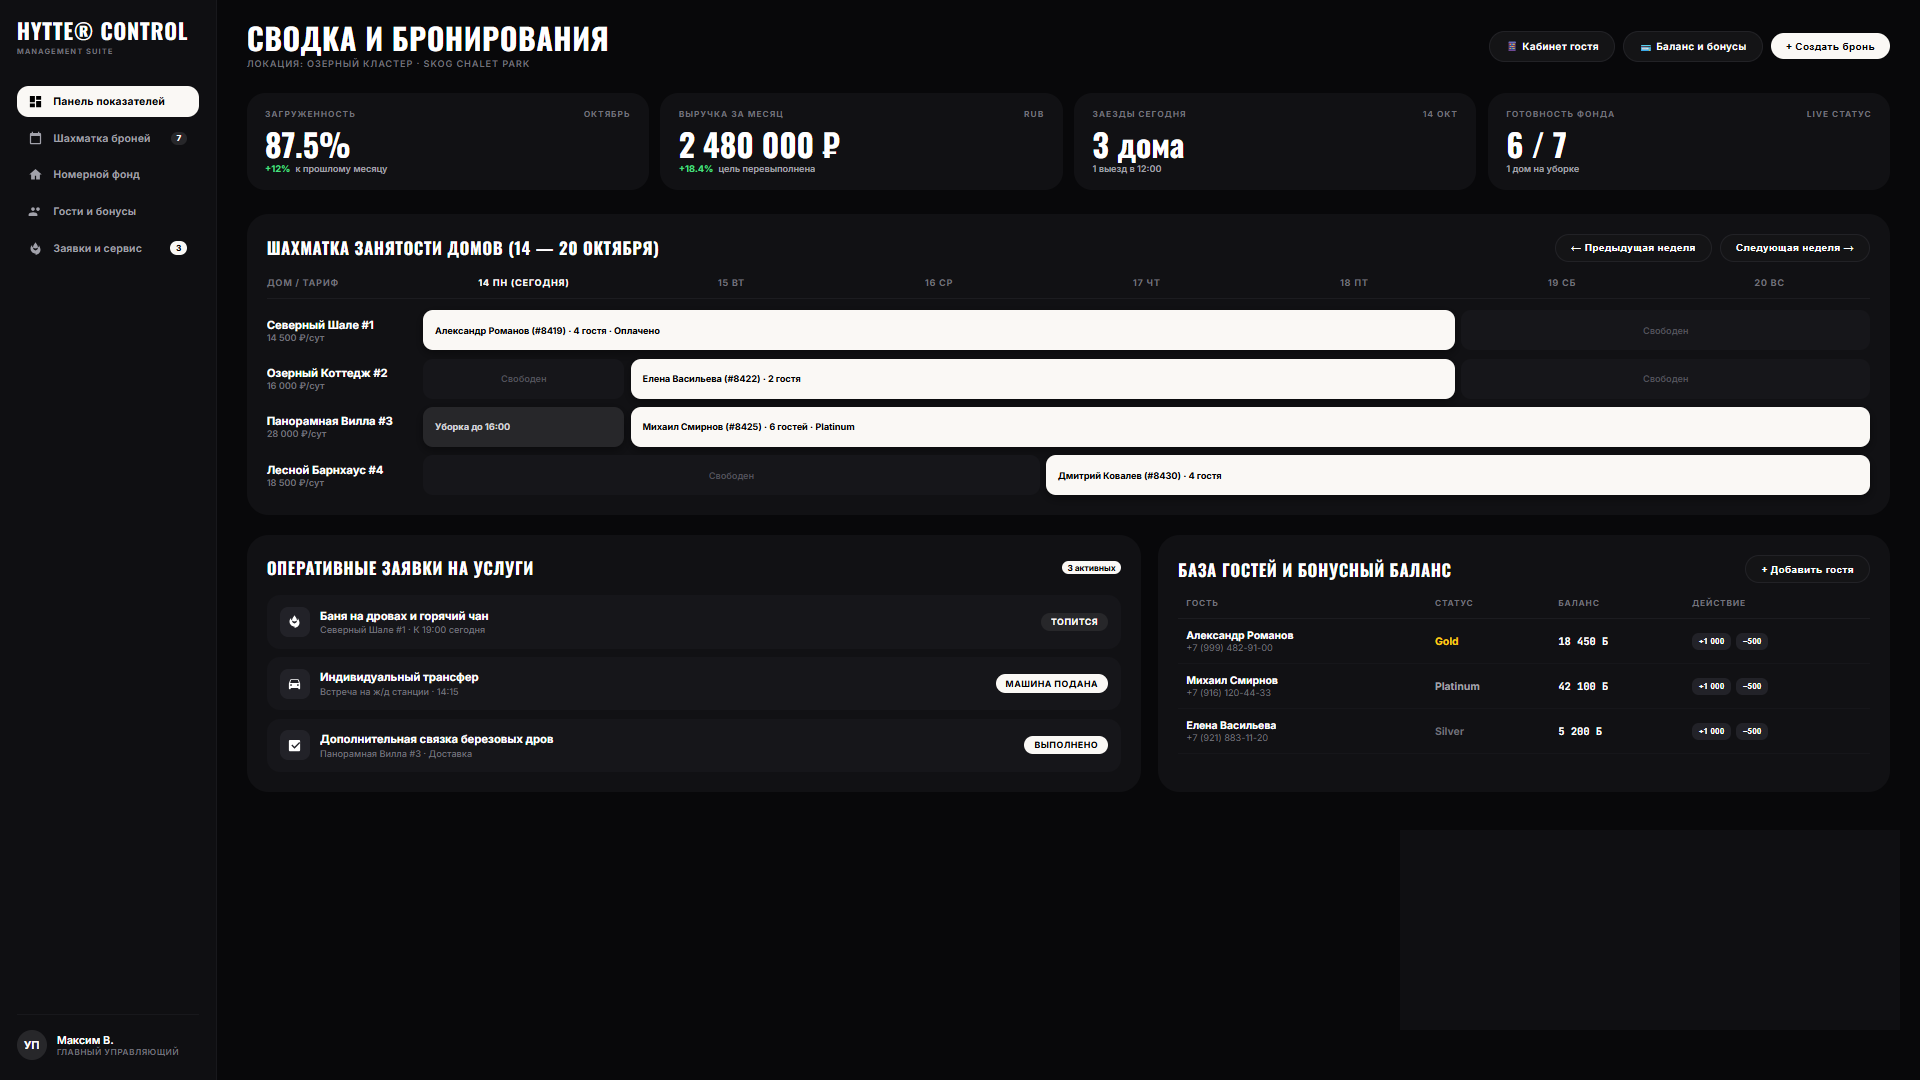Click the 3 активных badge
This screenshot has height=1080, width=1920.
coord(1091,568)
